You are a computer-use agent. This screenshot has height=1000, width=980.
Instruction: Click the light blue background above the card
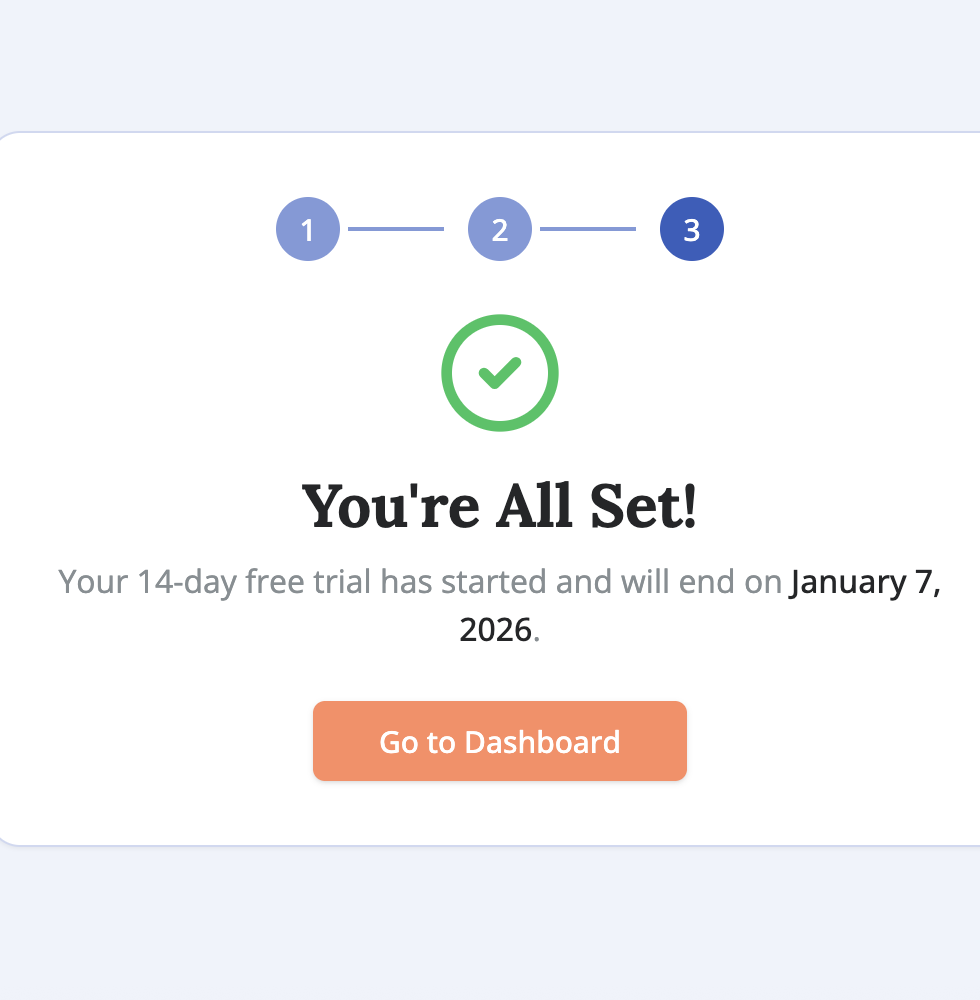[x=490, y=60]
